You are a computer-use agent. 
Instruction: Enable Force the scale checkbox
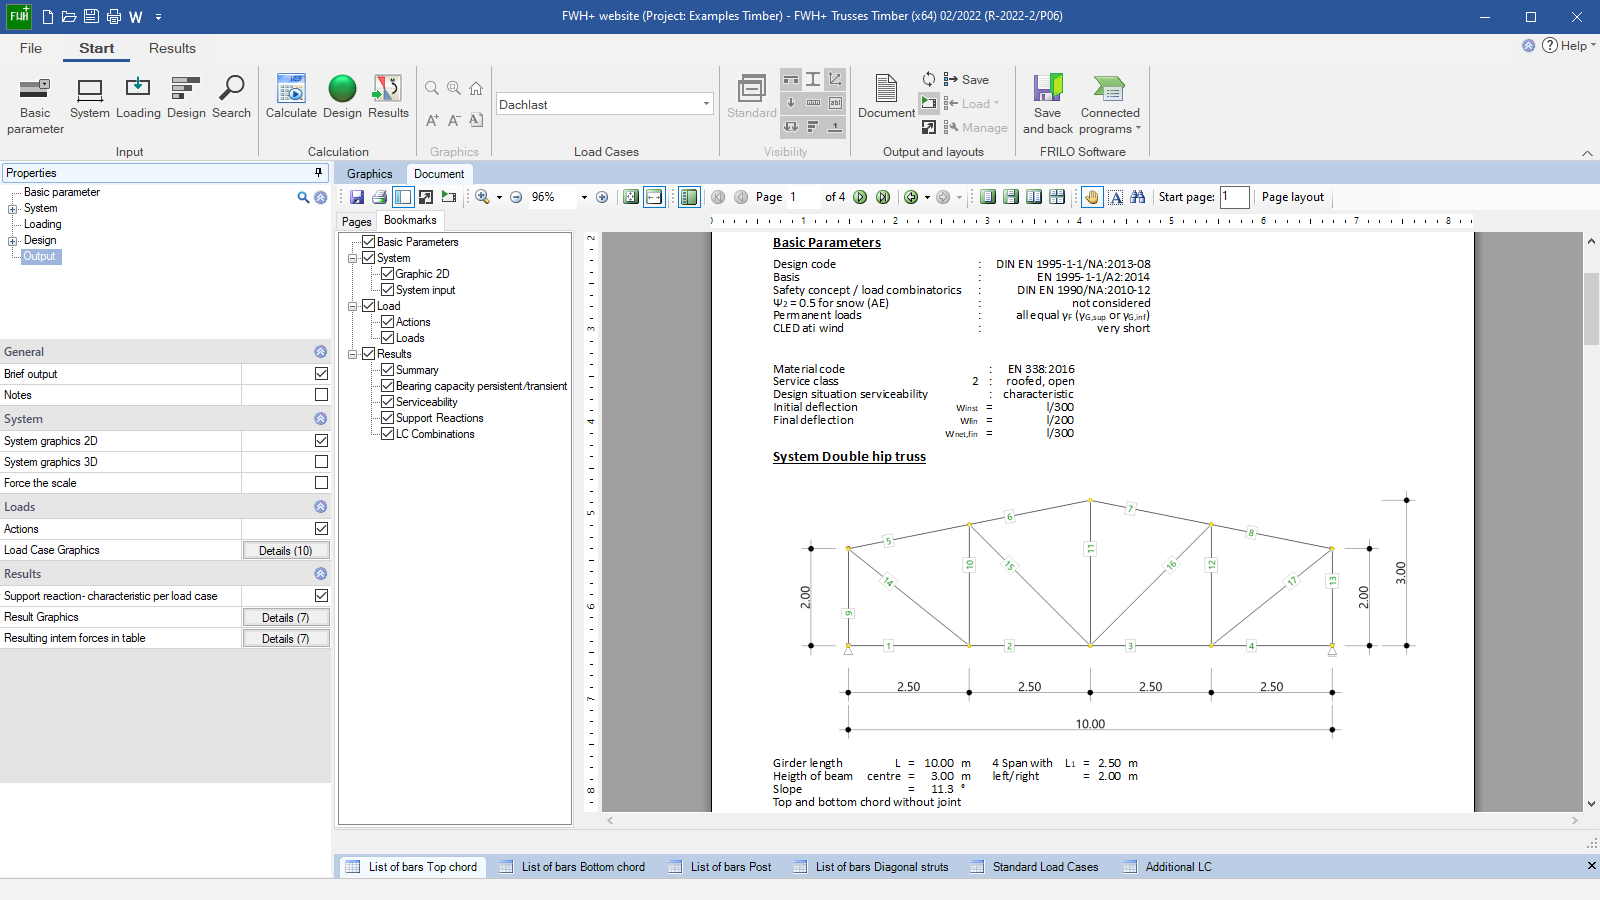click(x=321, y=482)
